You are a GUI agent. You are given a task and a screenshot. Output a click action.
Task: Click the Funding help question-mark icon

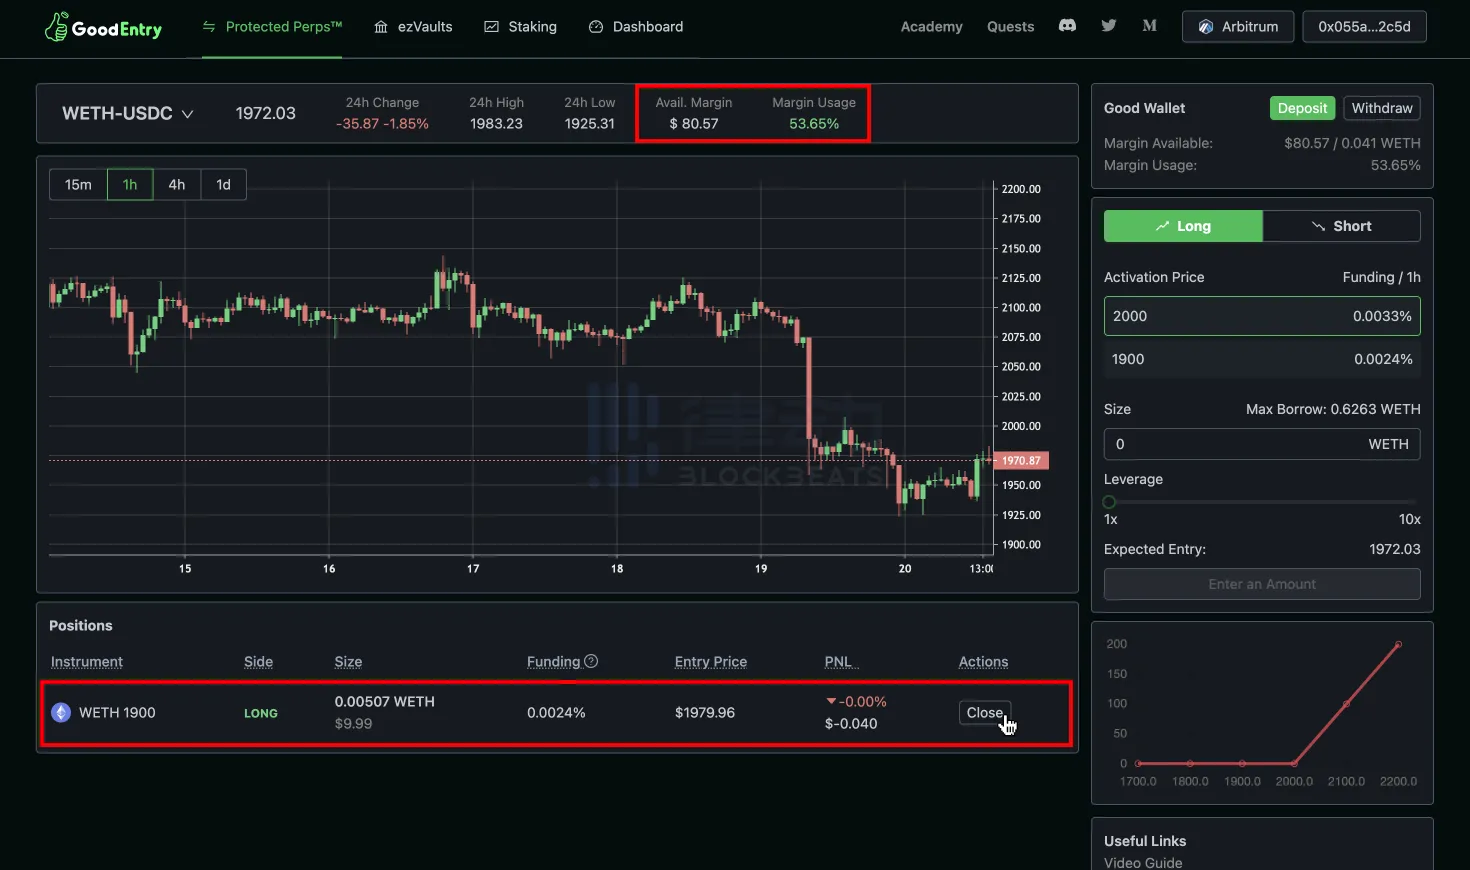coord(591,661)
